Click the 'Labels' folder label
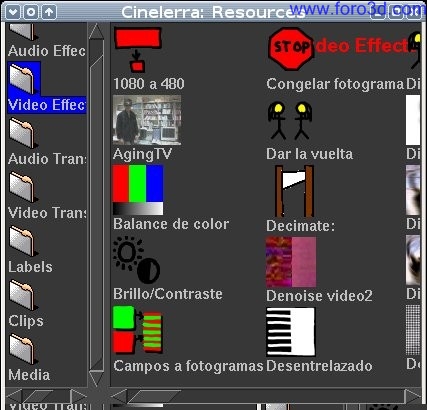The image size is (427, 410). [x=30, y=267]
